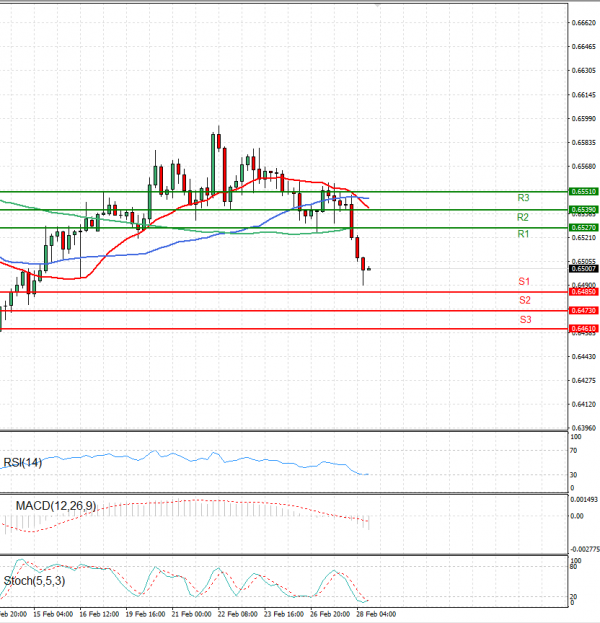600x623 pixels.
Task: Click the 0.64275 price axis label
Action: [x=584, y=381]
